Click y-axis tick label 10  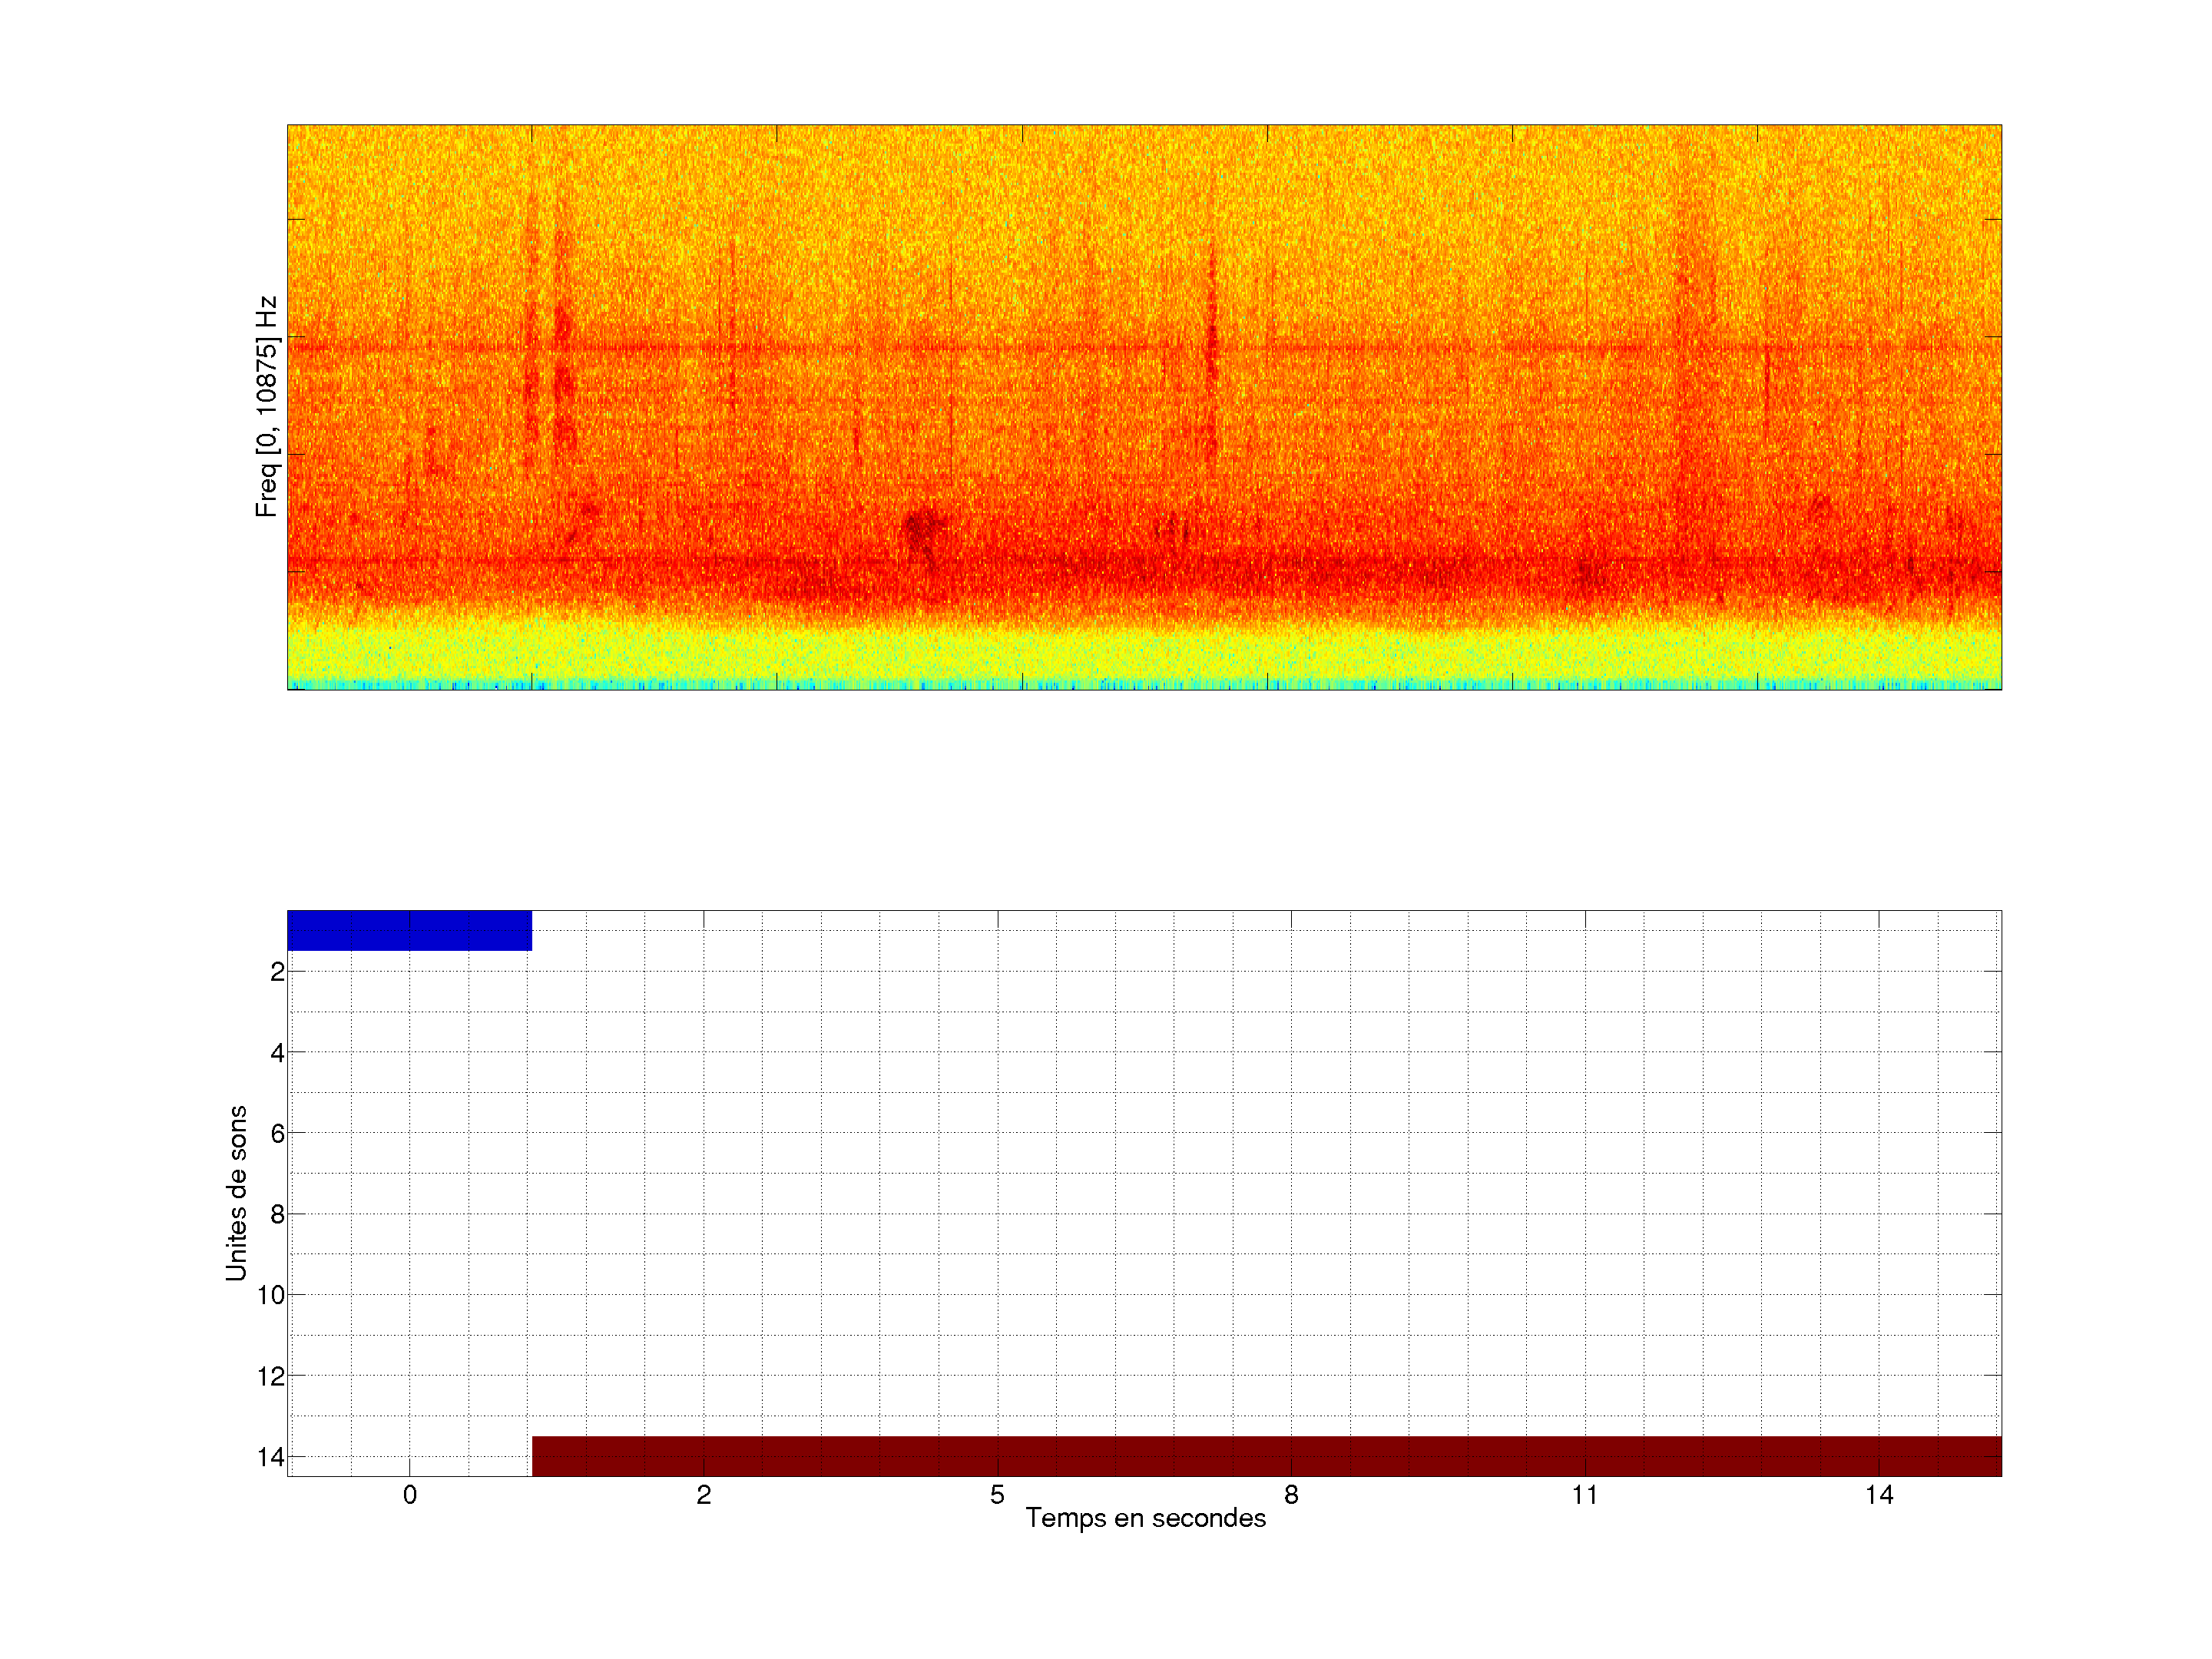[x=271, y=1296]
